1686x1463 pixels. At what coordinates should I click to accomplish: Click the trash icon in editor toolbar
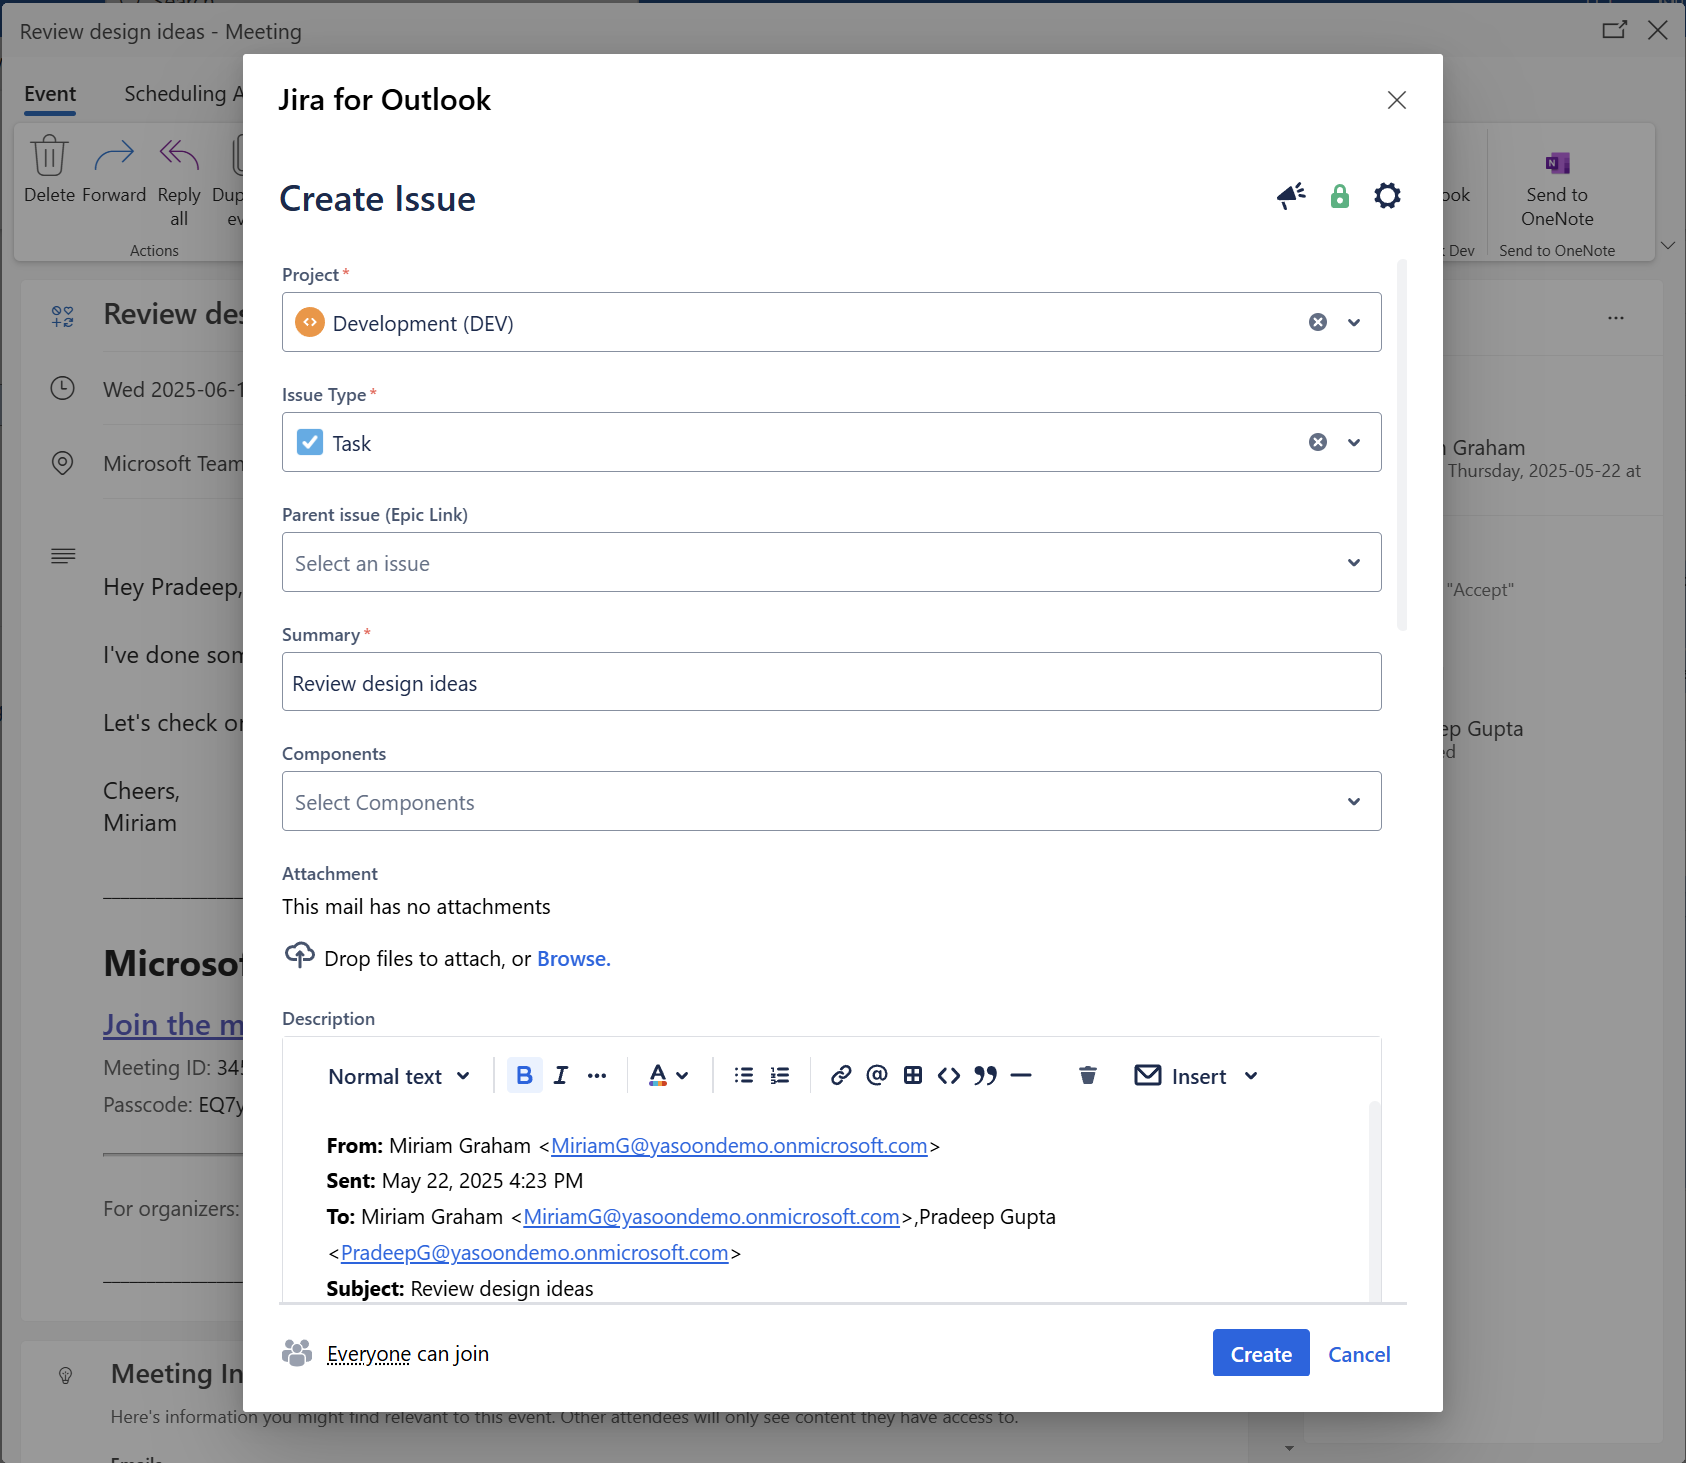(1088, 1075)
